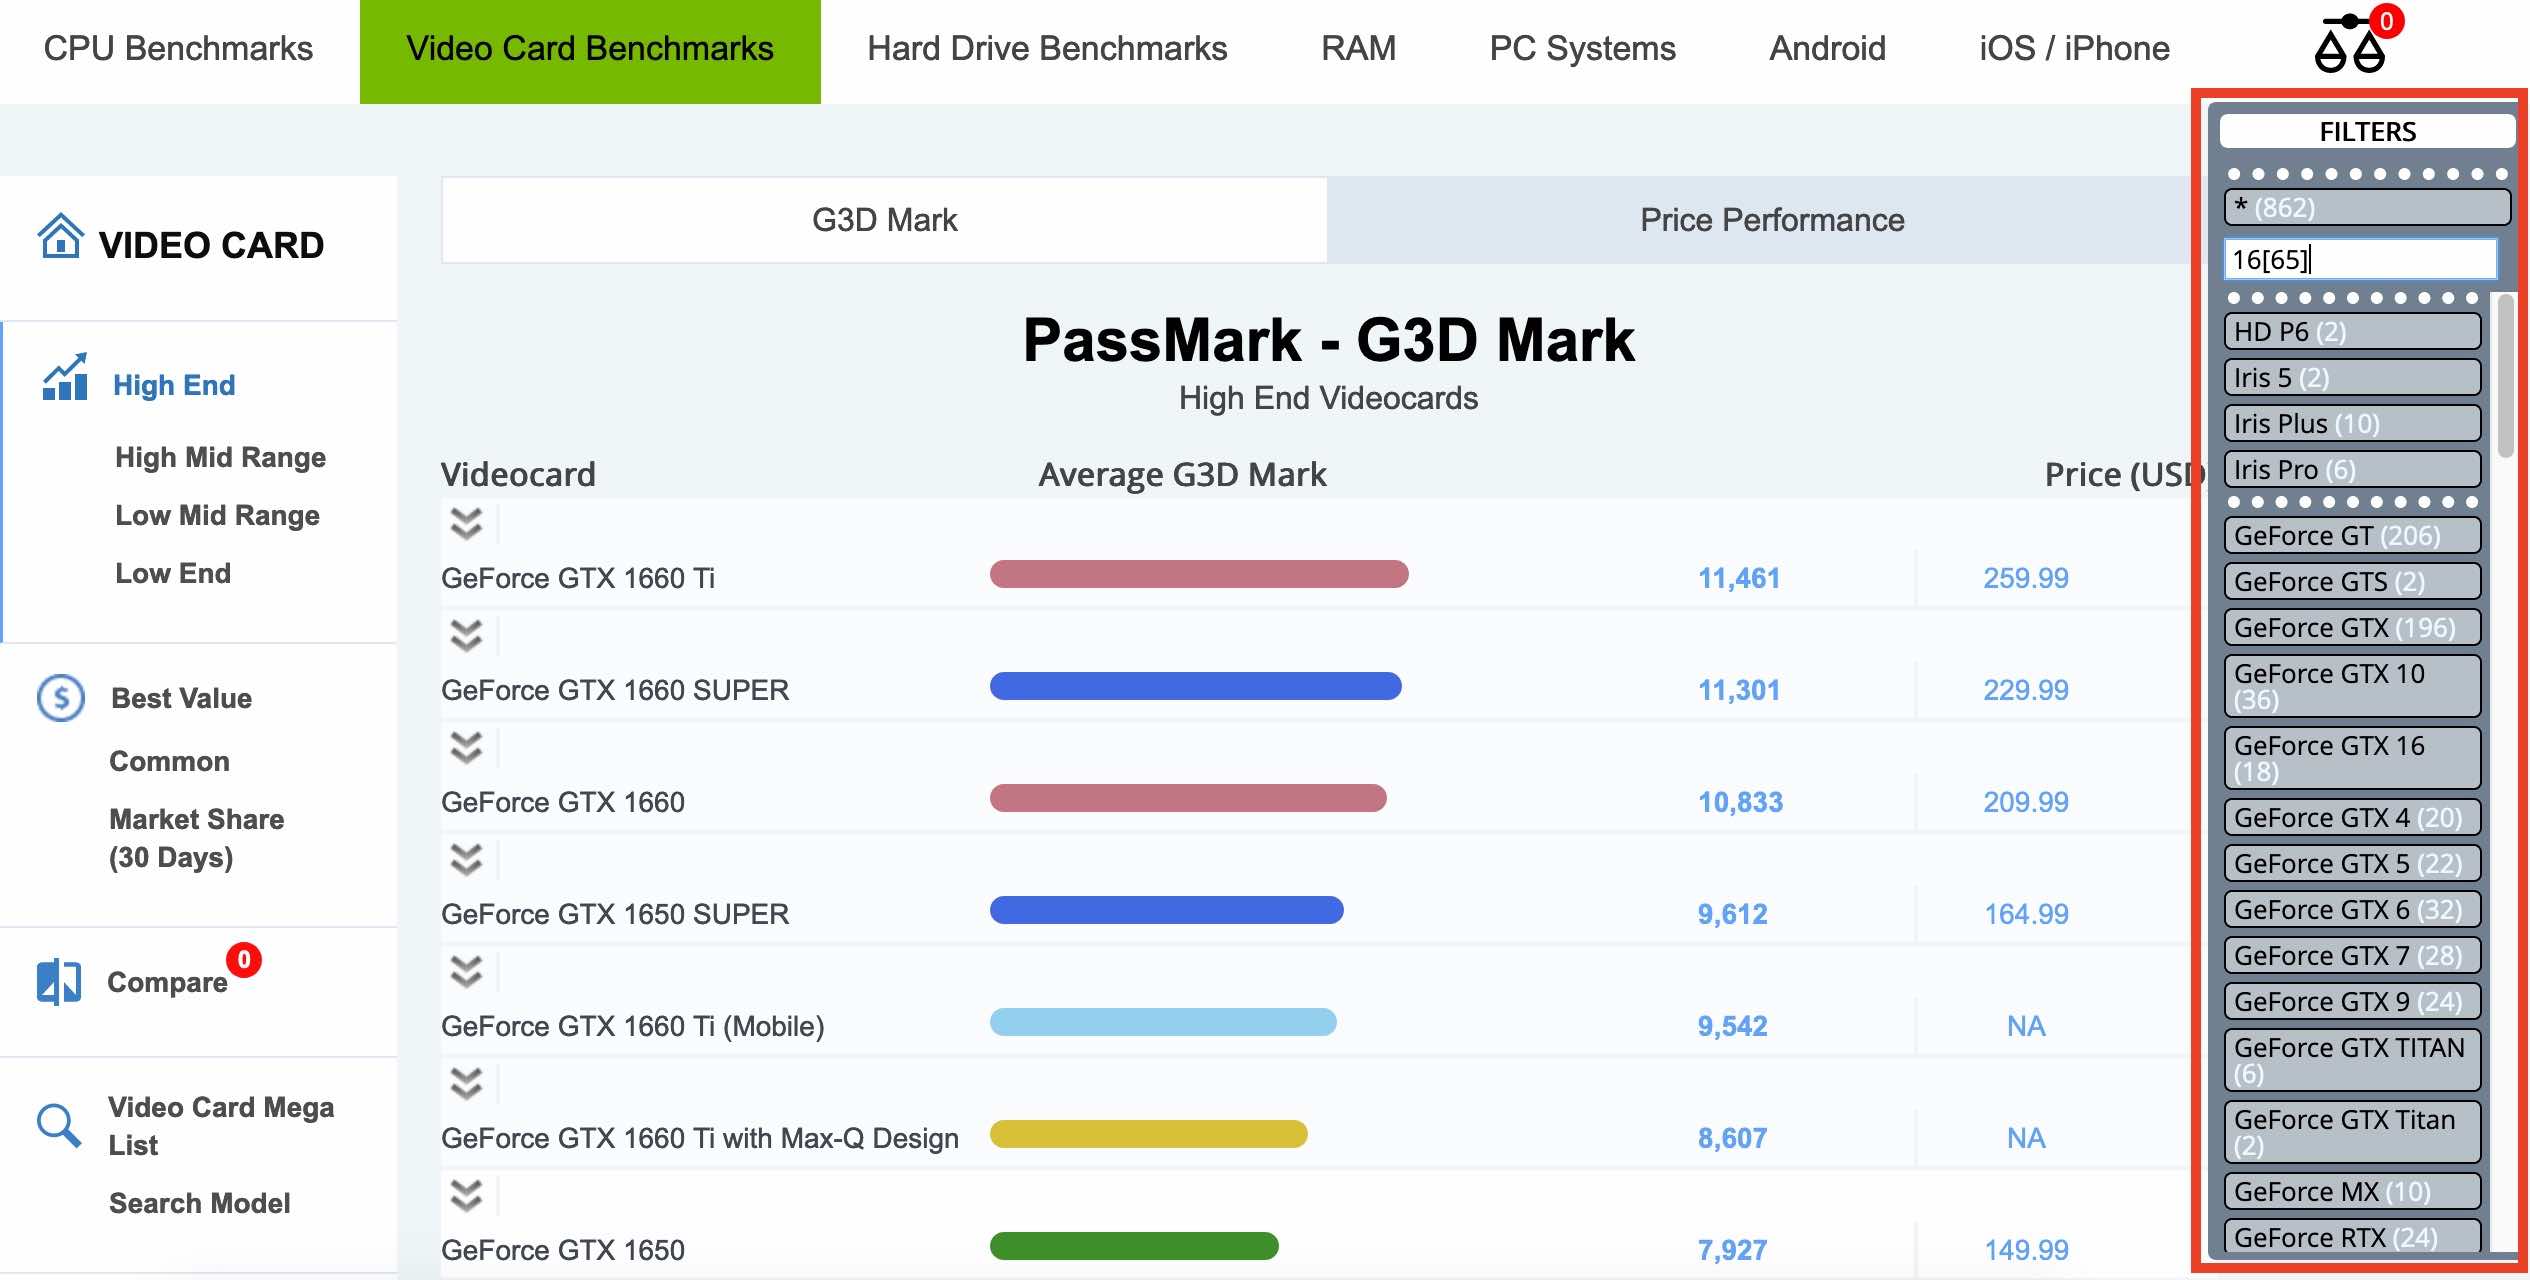2530x1280 pixels.
Task: Open the GeForce GTX 1660 Ti link
Action: [578, 578]
